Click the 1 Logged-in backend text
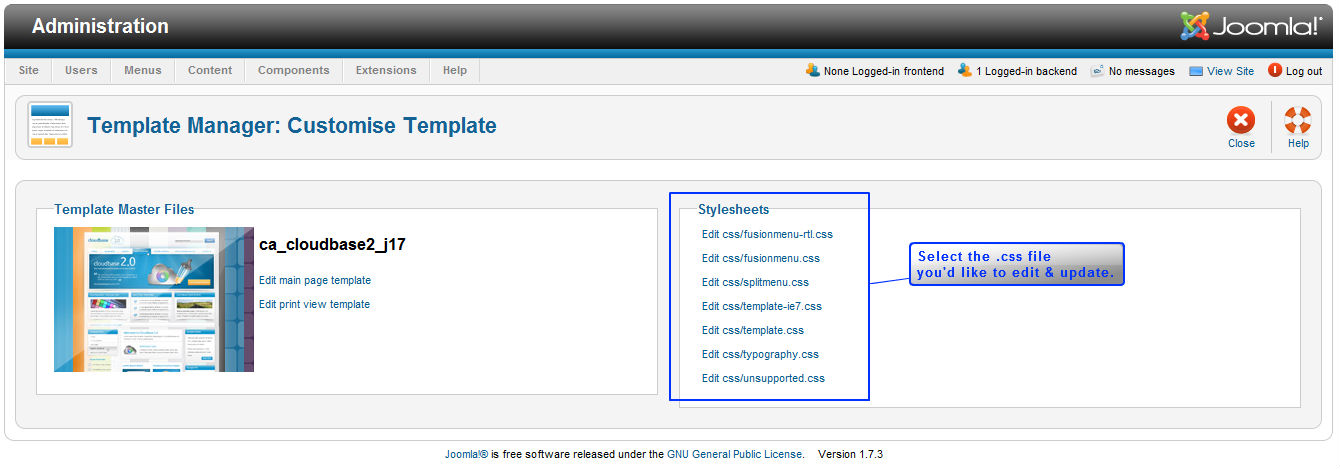The height and width of the screenshot is (469, 1340). coord(1027,71)
